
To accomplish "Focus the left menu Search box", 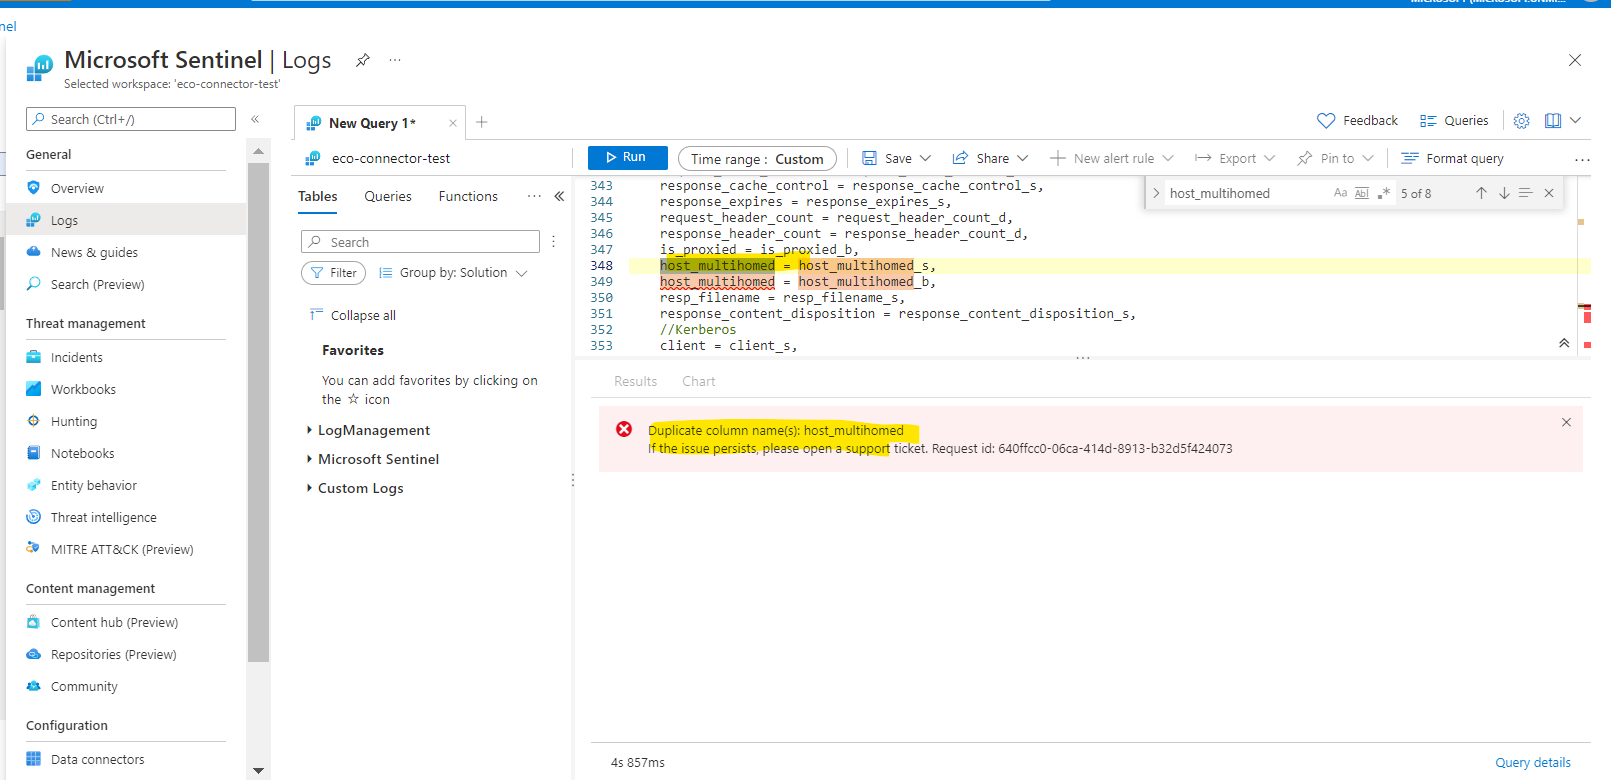I will pyautogui.click(x=131, y=119).
